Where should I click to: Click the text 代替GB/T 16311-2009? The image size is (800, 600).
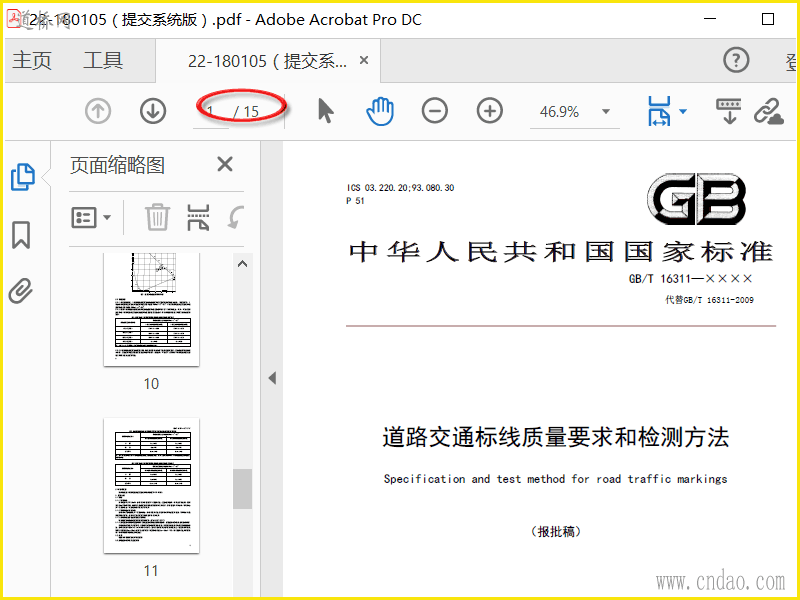[x=709, y=300]
